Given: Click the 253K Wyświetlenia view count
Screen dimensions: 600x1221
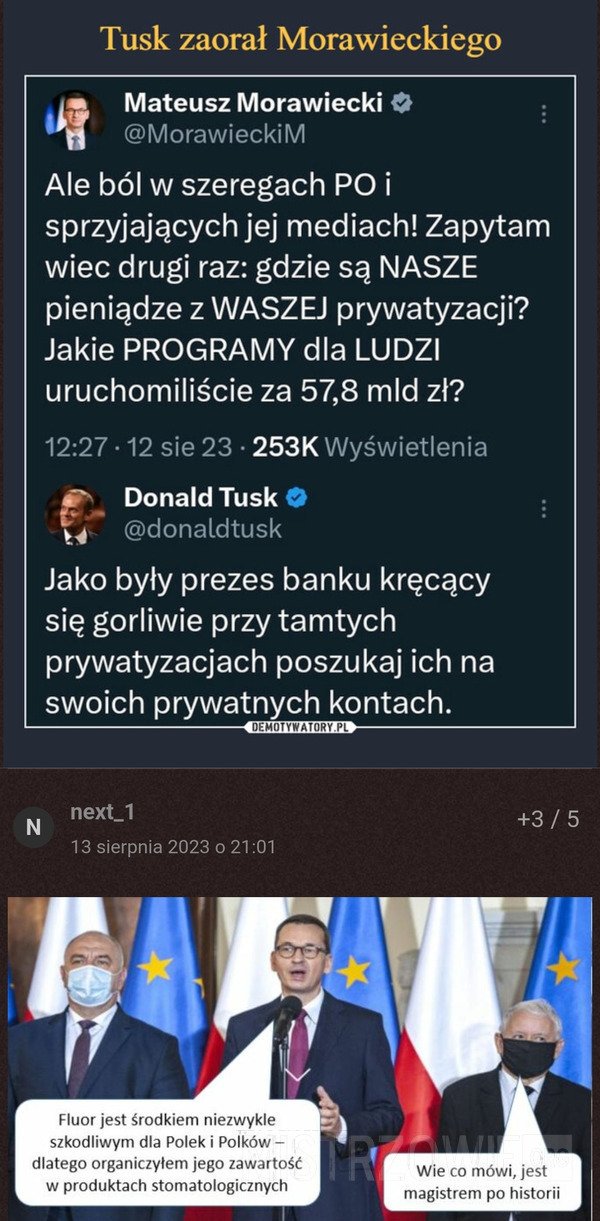Looking at the screenshot, I should [x=370, y=447].
